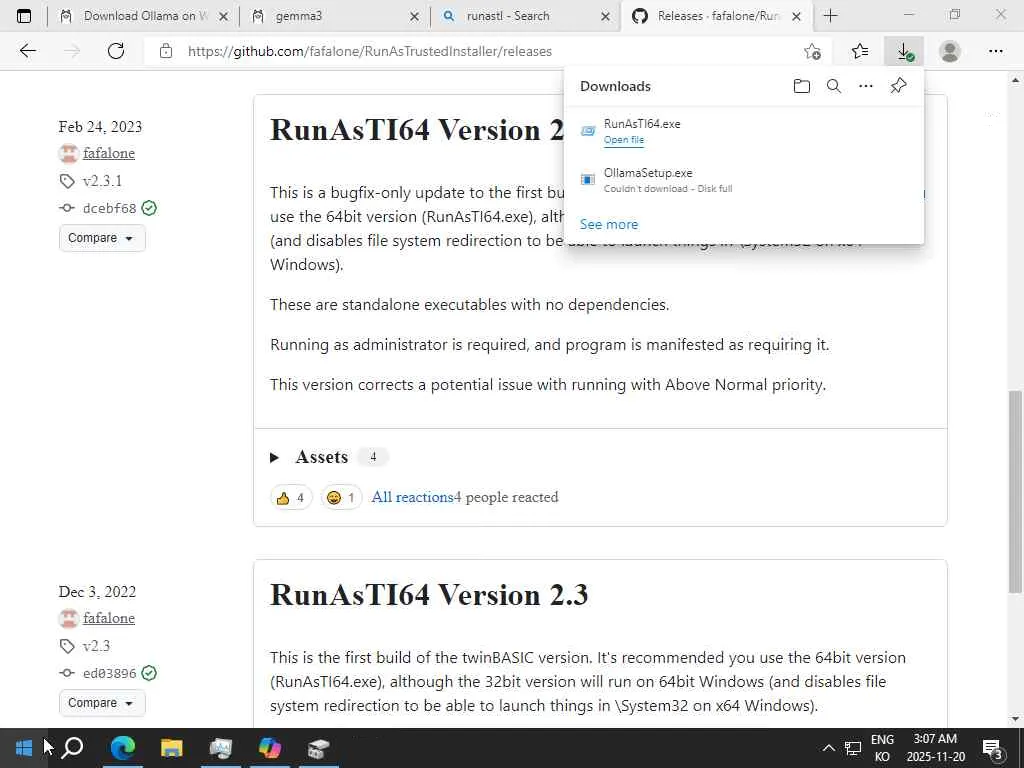This screenshot has width=1024, height=768.
Task: Expand the Assets 4 section
Action: coord(328,457)
